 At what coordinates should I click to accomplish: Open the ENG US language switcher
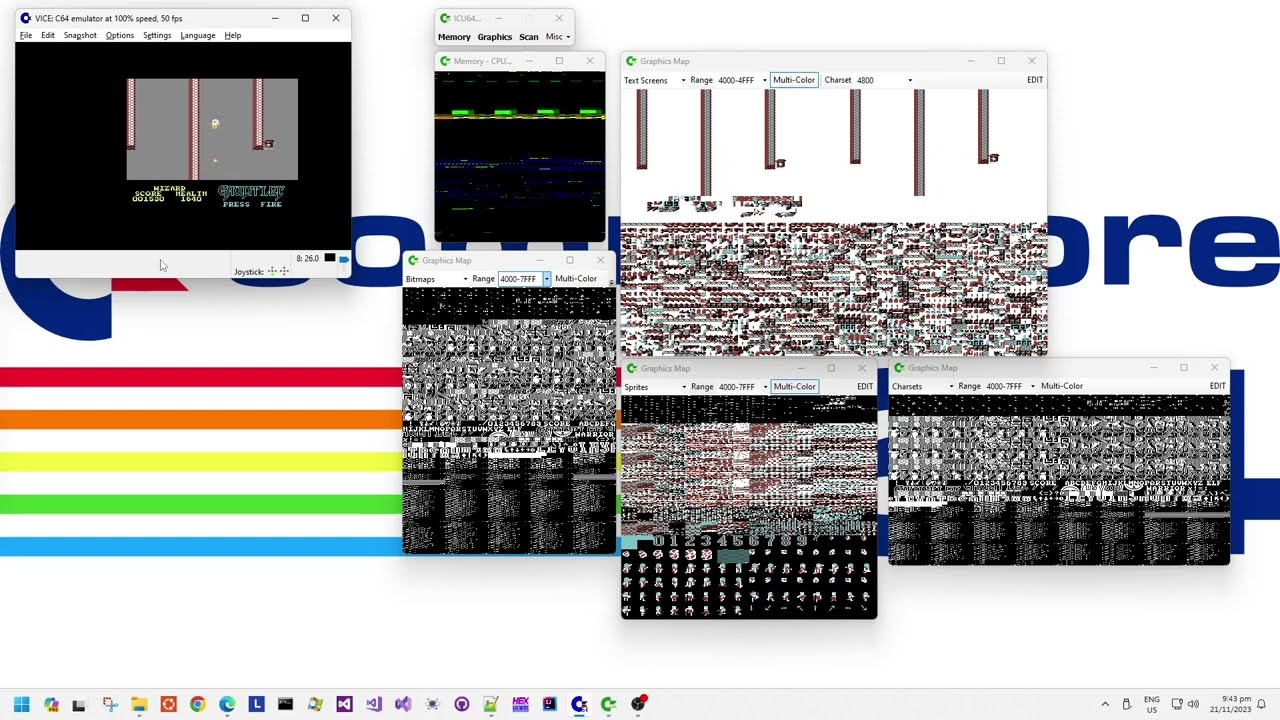[1152, 704]
